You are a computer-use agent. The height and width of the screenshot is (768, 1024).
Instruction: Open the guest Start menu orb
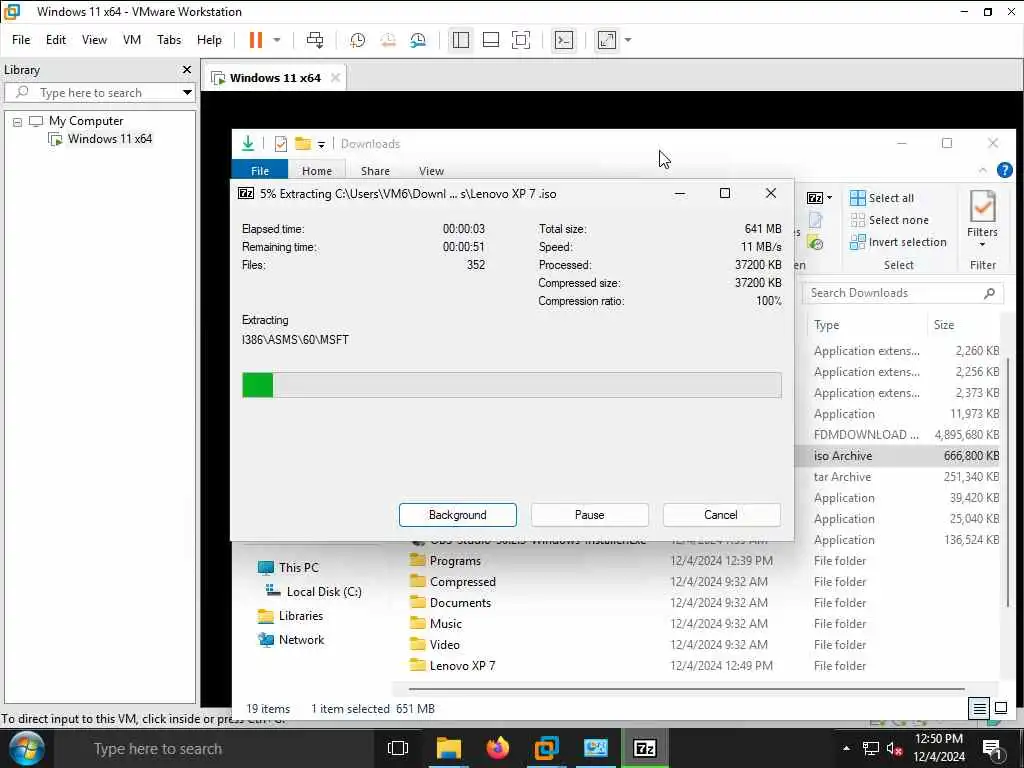click(26, 748)
